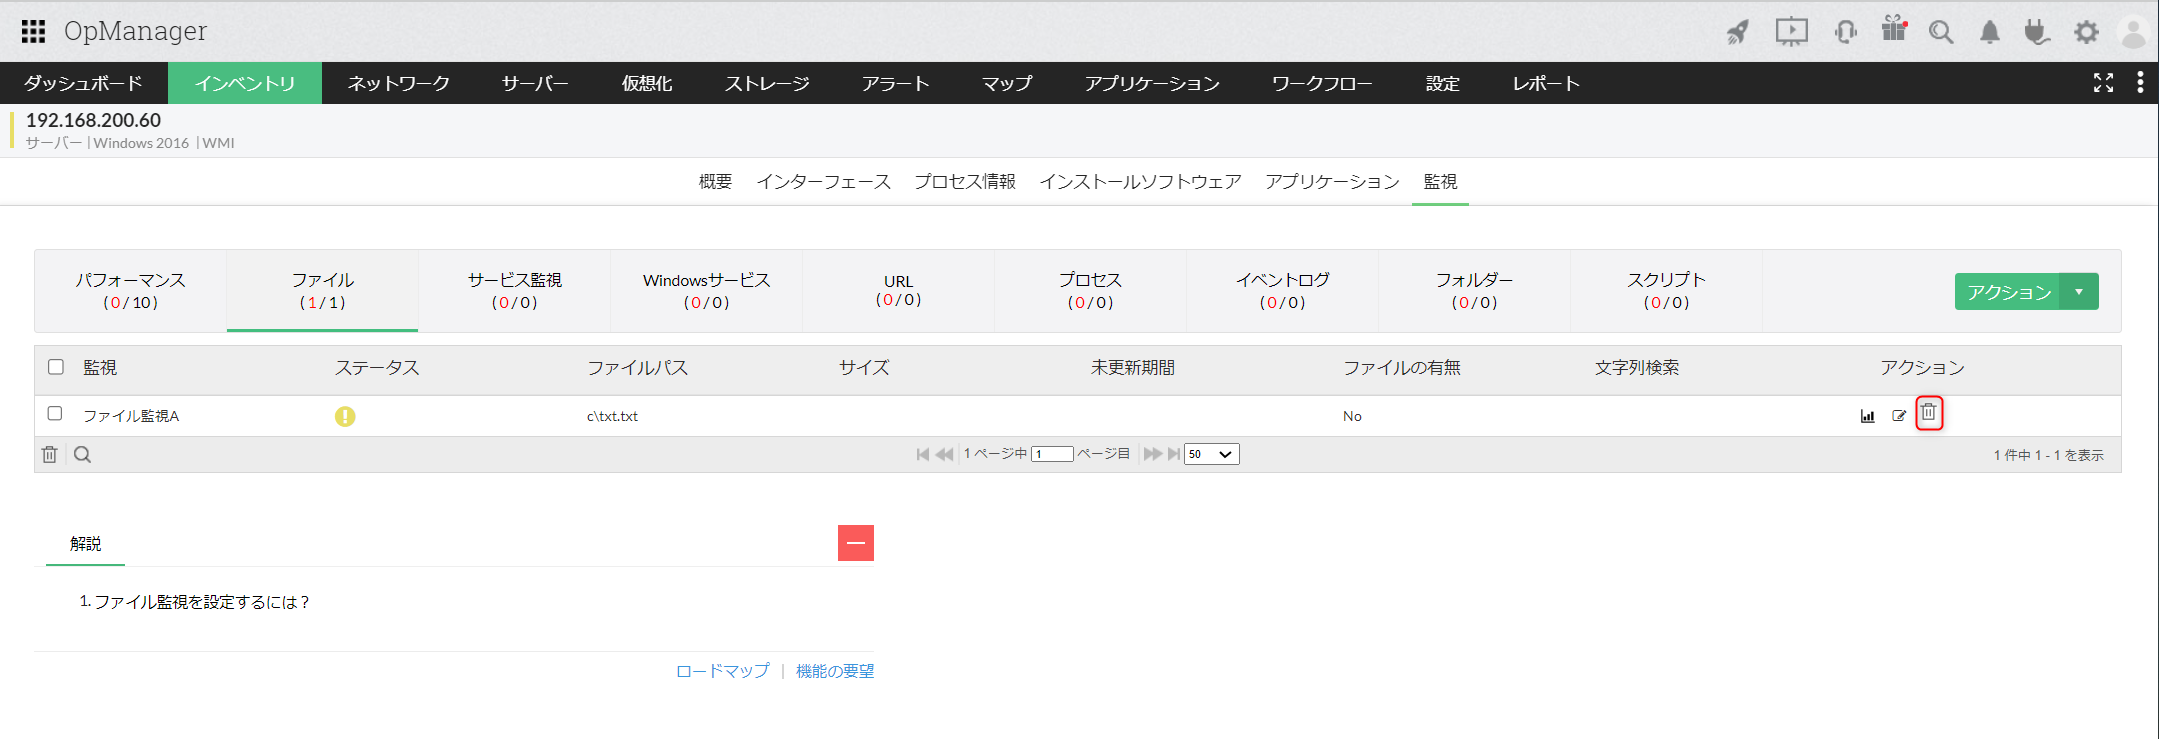Click the rocket quick-start icon
Image resolution: width=2159 pixels, height=739 pixels.
1738,32
